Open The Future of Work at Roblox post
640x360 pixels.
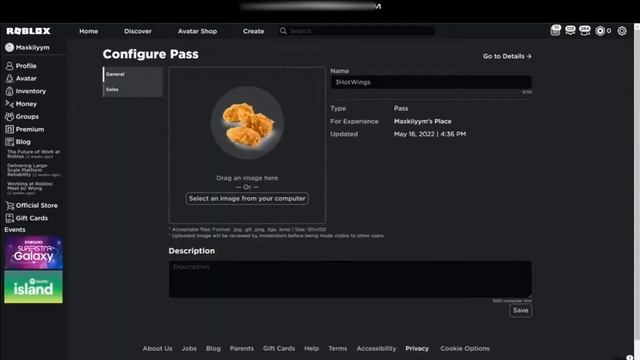pos(33,154)
